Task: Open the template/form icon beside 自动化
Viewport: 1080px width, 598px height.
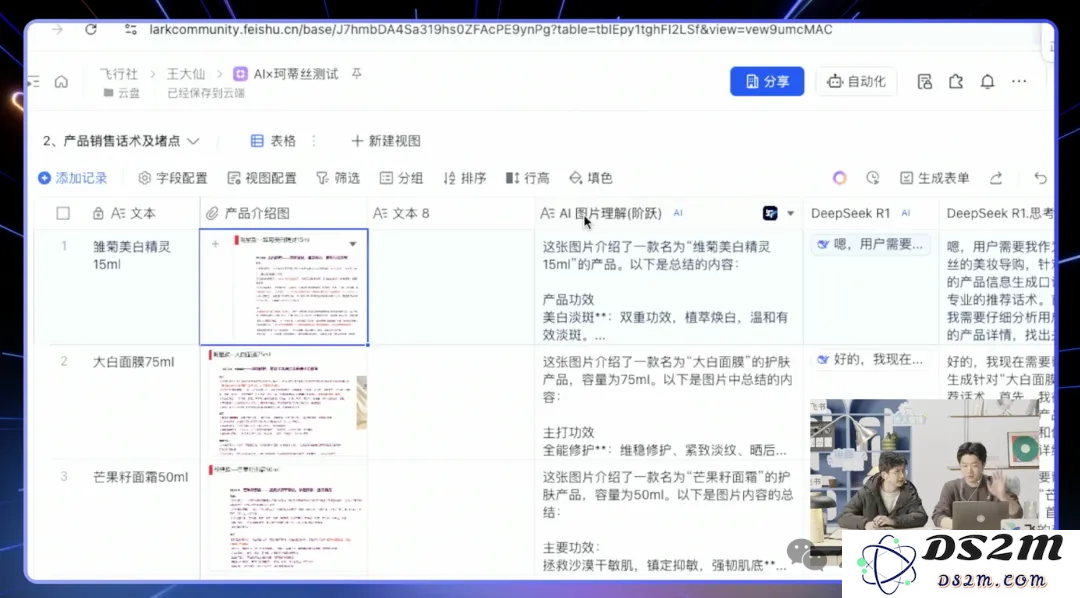Action: click(x=924, y=82)
